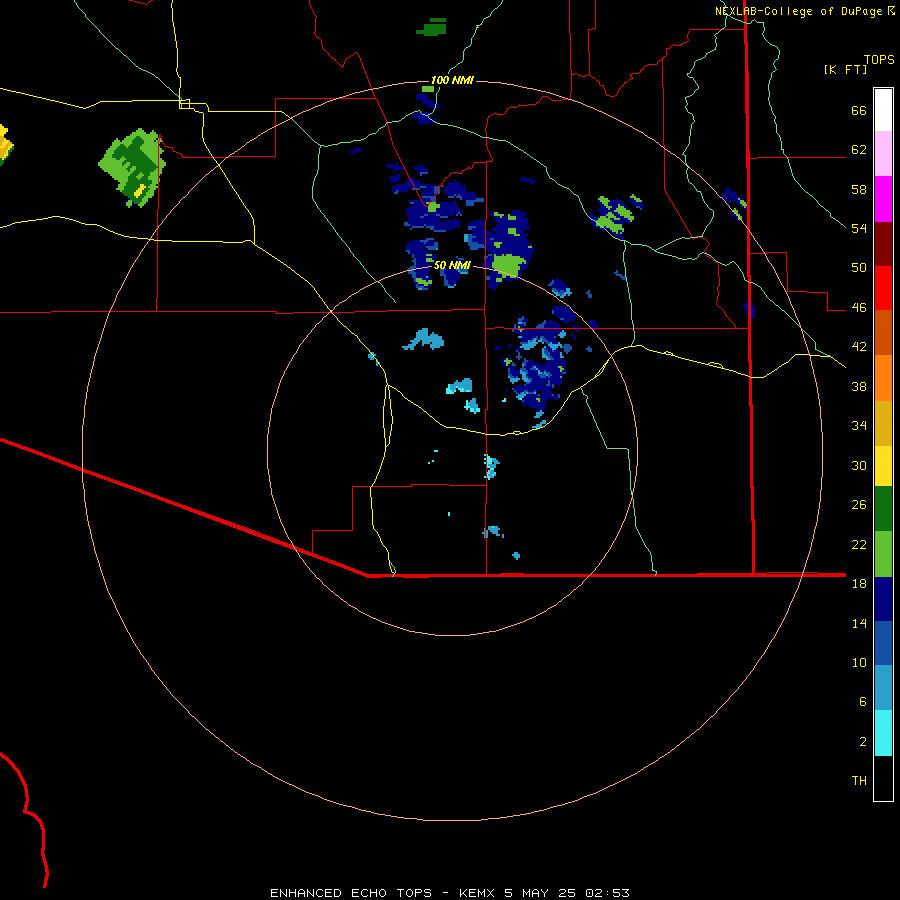Click the legend value "66"
This screenshot has width=900, height=900.
click(x=859, y=111)
